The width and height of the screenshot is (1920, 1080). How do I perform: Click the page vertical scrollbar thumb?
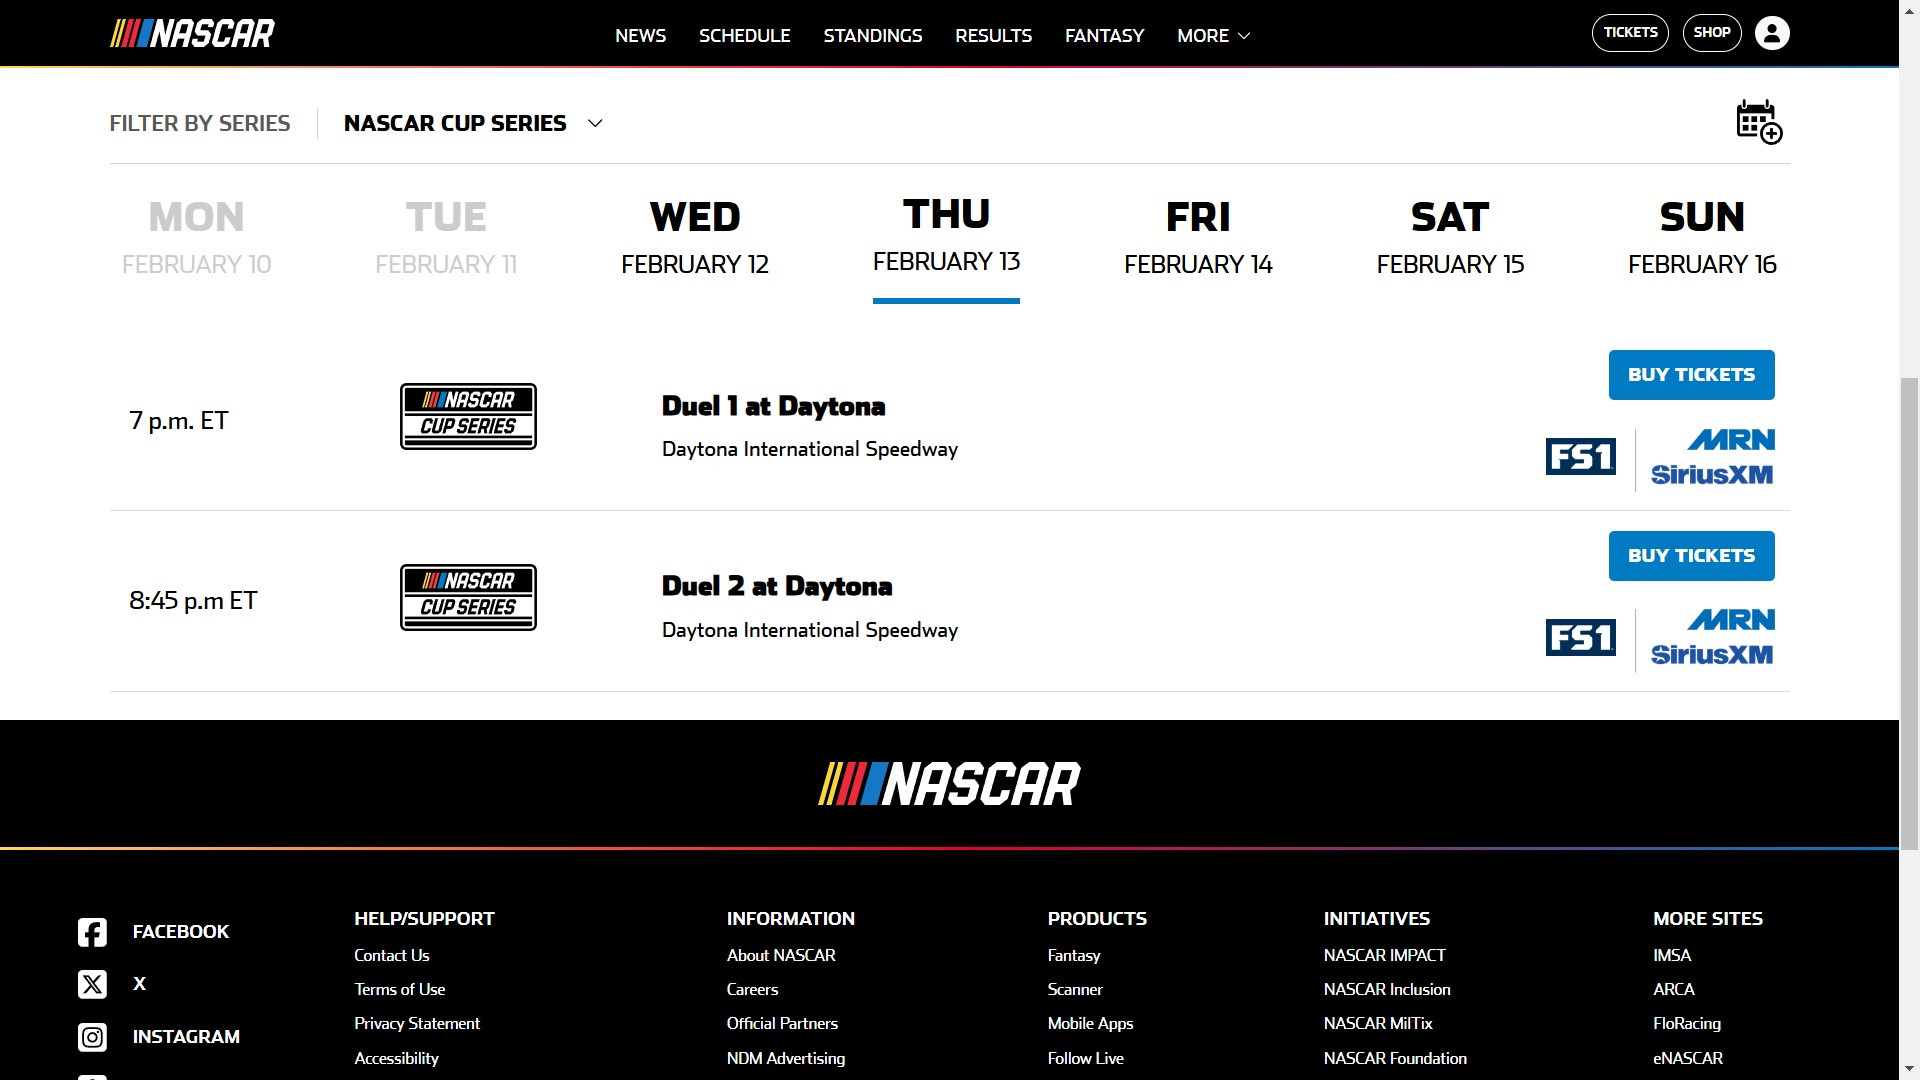pyautogui.click(x=1910, y=614)
